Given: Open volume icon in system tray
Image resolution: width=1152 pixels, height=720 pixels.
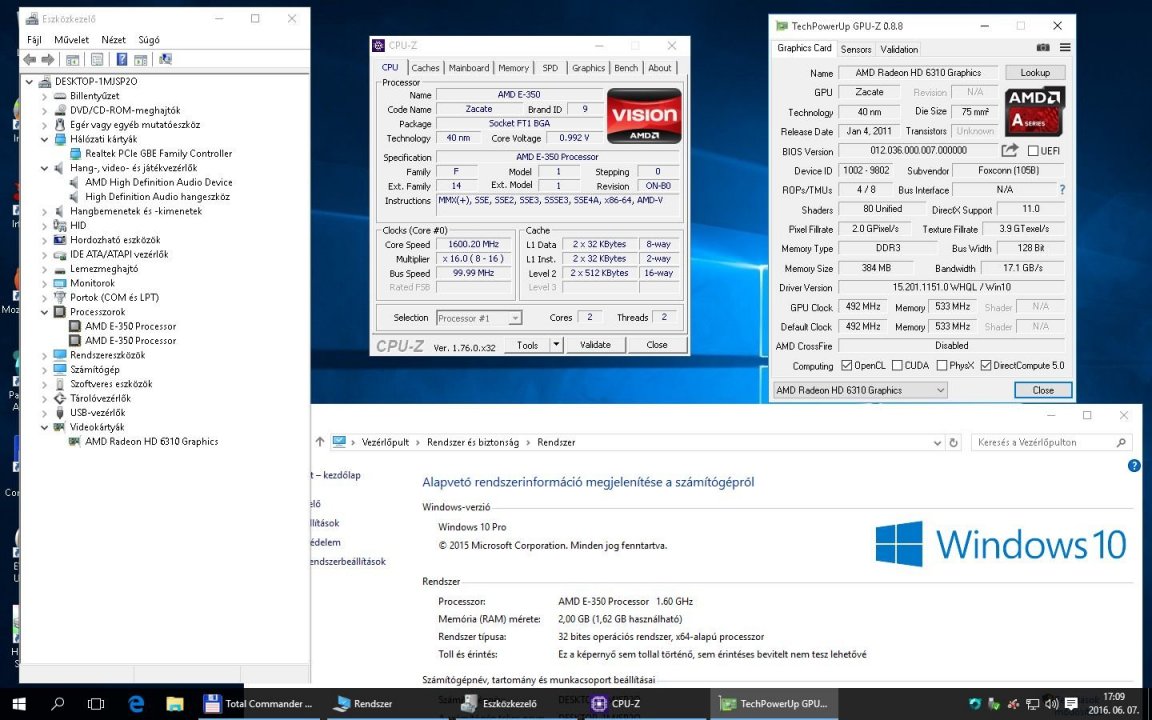Looking at the screenshot, I should [x=1051, y=704].
